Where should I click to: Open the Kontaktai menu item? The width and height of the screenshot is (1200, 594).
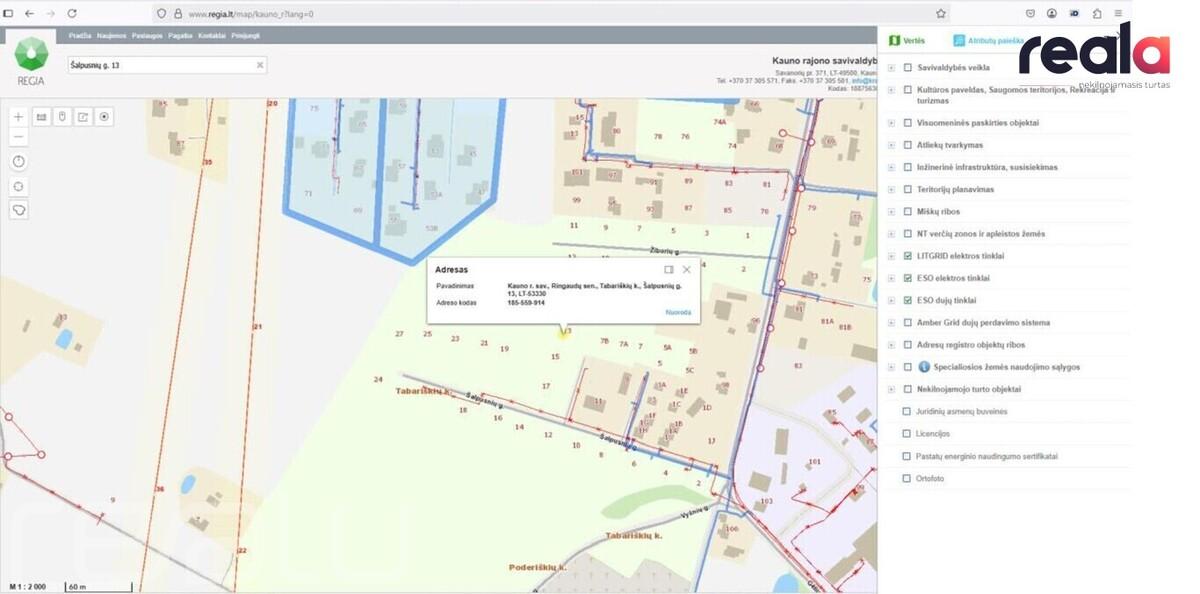[x=211, y=35]
